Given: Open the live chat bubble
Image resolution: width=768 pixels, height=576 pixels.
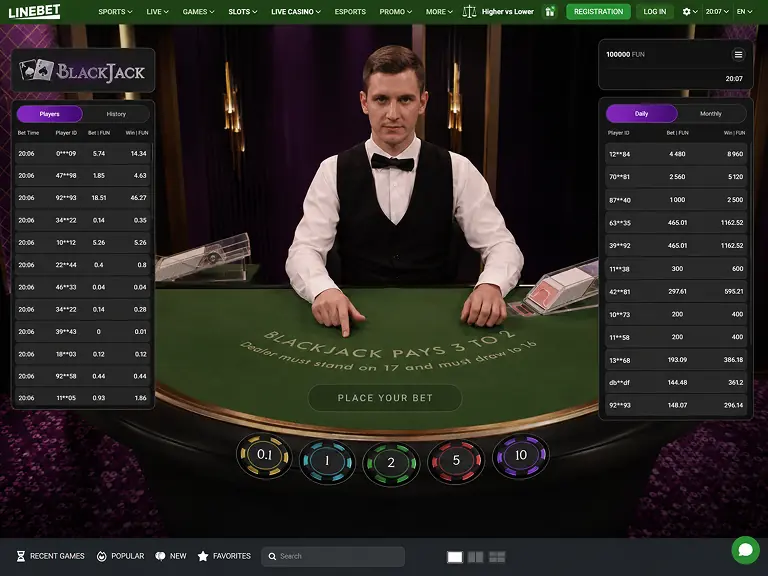Looking at the screenshot, I should click(745, 550).
